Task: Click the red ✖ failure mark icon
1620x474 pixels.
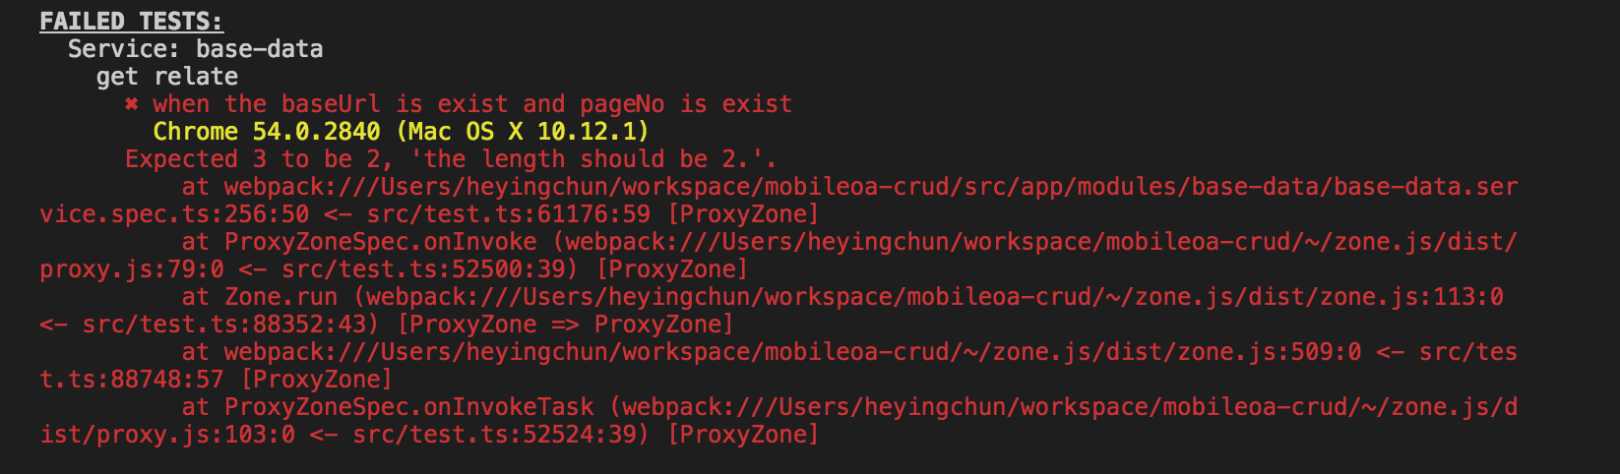Action: (131, 104)
